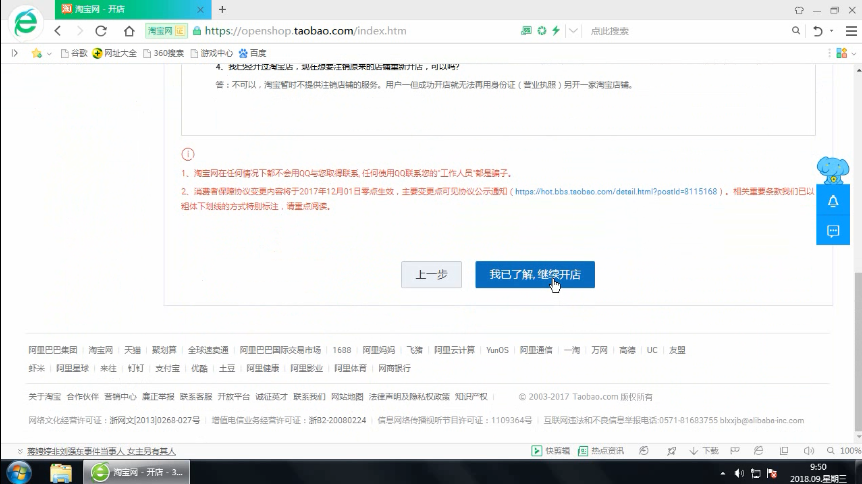This screenshot has width=862, height=484.
Task: Open the 阿里巴巴集团 footer link
Action: coord(53,350)
